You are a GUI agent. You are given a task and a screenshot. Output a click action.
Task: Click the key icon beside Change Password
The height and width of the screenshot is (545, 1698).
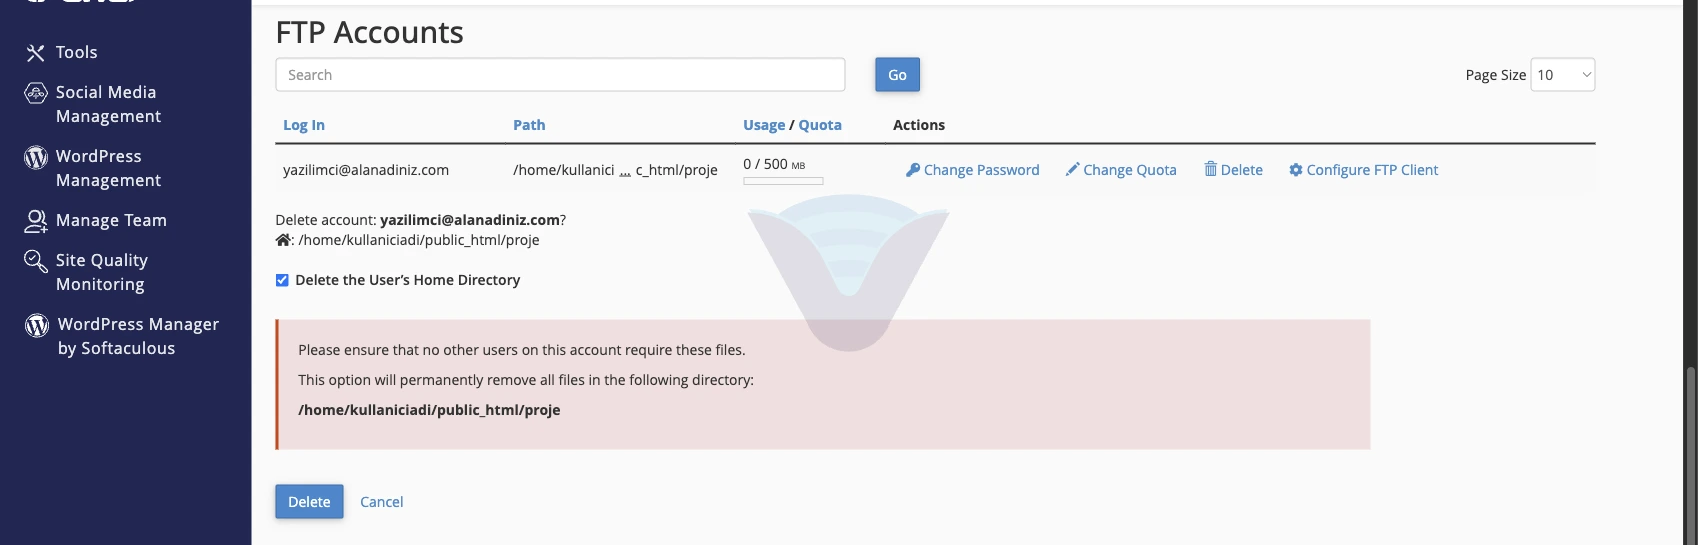912,170
